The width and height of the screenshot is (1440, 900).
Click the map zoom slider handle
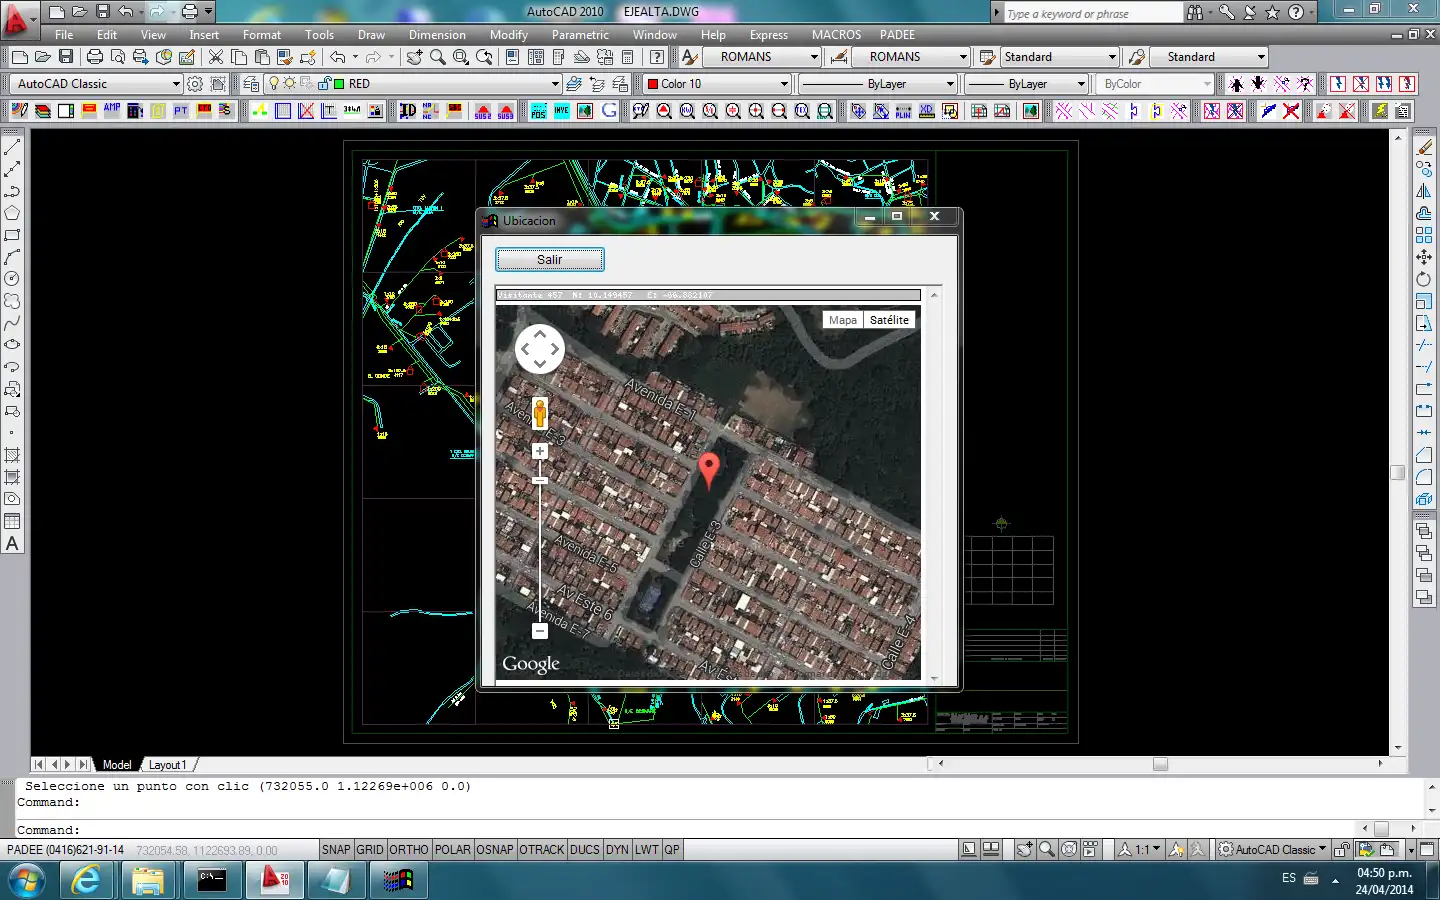[540, 481]
